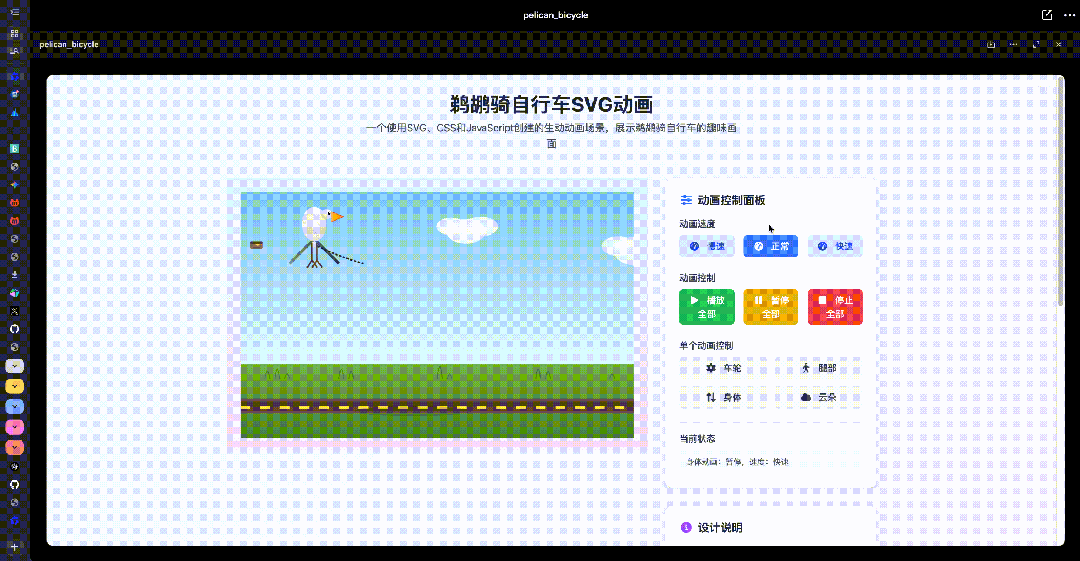The height and width of the screenshot is (561, 1080).
Task: Select the normal speed option 正常
Action: 771,246
